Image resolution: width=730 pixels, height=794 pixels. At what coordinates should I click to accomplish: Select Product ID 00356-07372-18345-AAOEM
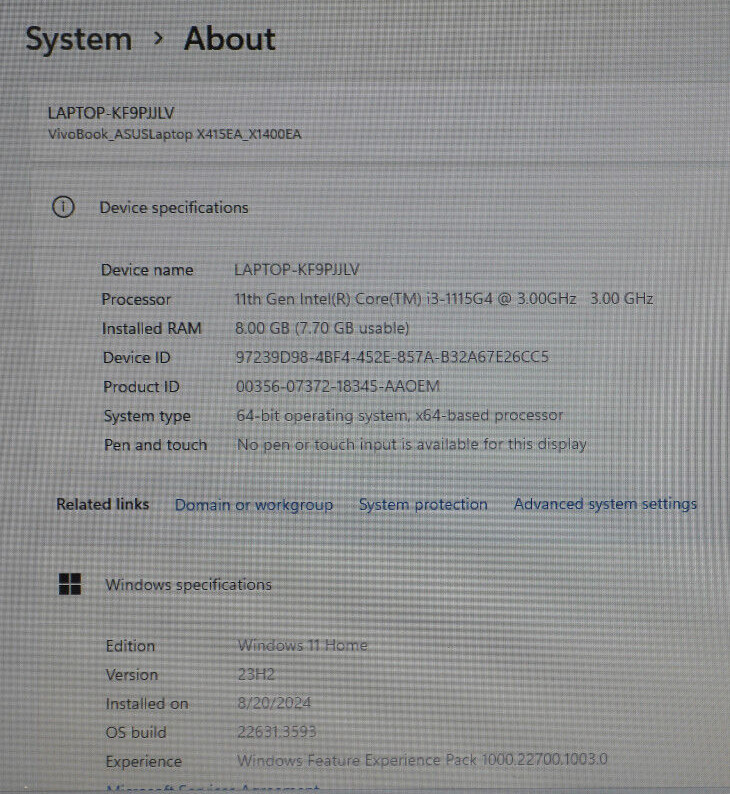pyautogui.click(x=338, y=386)
